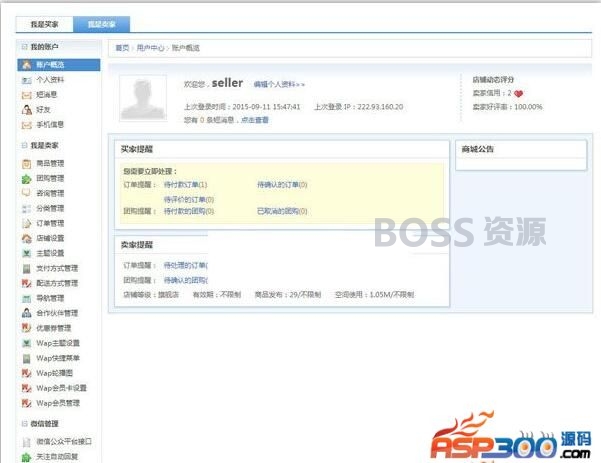Click the Wap快捷菜单 icon
This screenshot has height=463, width=601.
[26, 358]
